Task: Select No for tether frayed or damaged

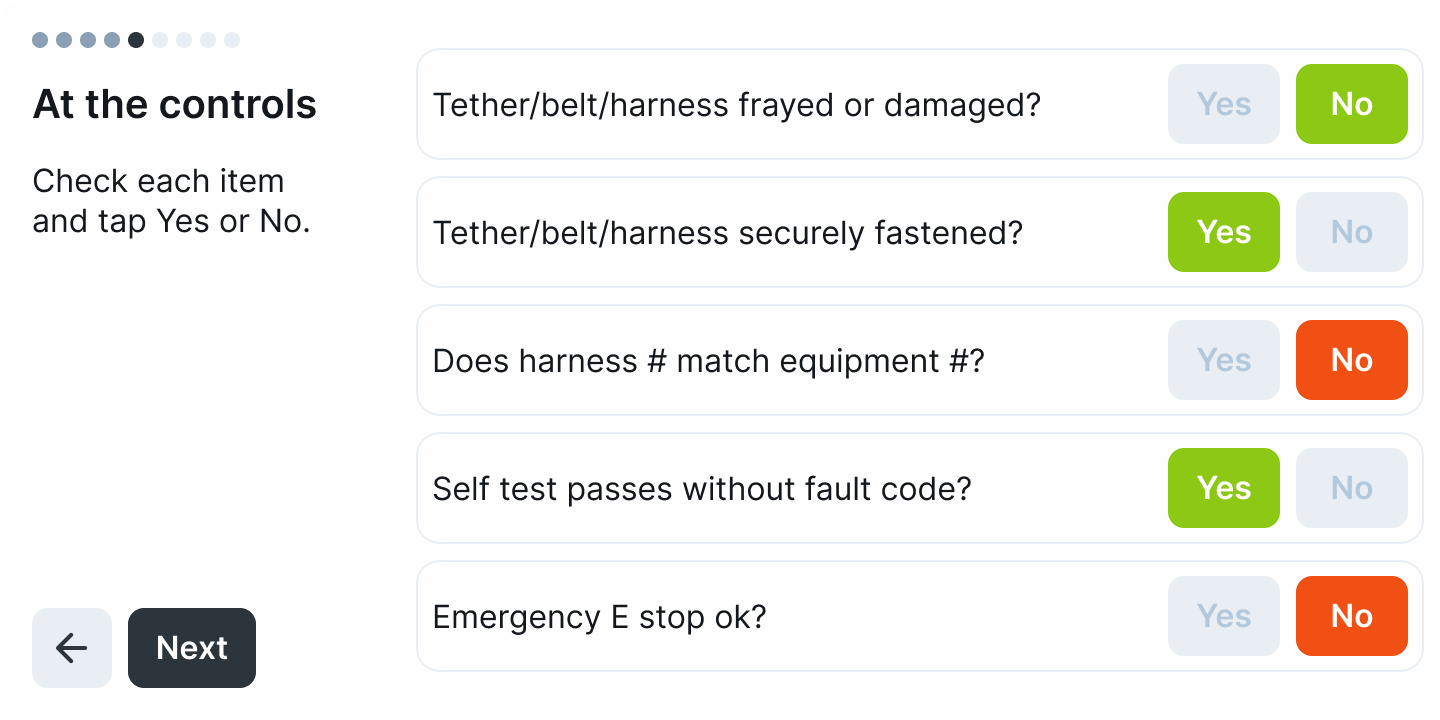Action: pos(1352,104)
